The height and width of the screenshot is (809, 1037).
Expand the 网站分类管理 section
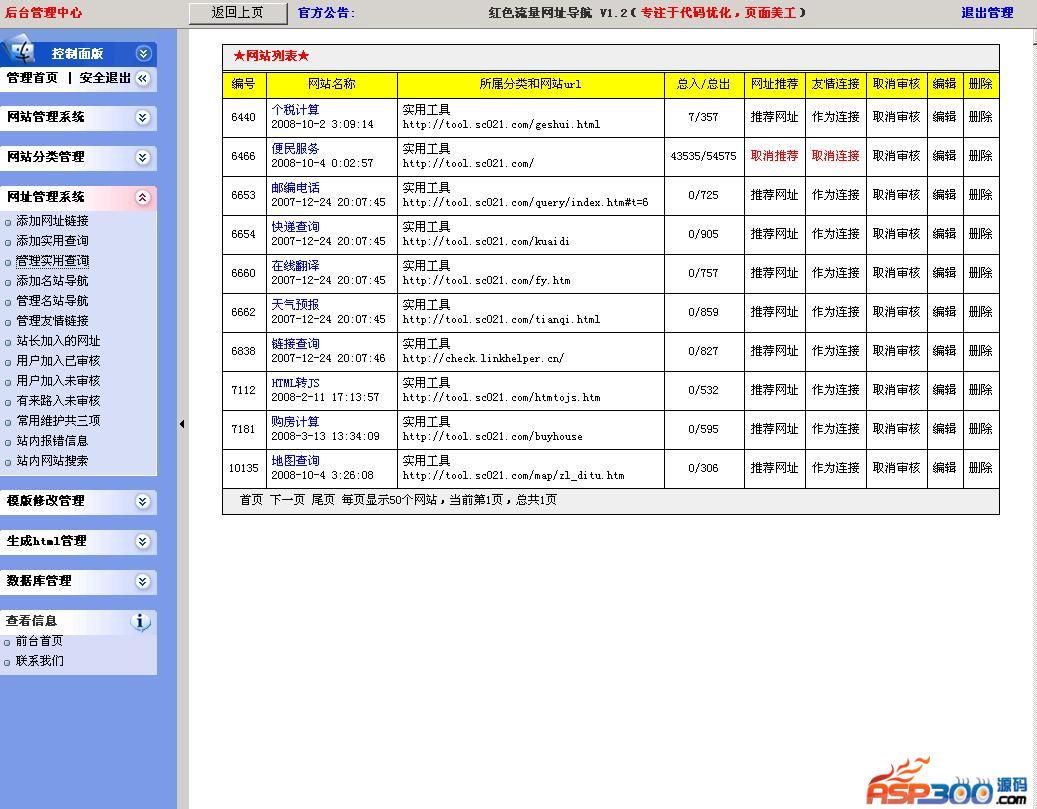point(142,157)
